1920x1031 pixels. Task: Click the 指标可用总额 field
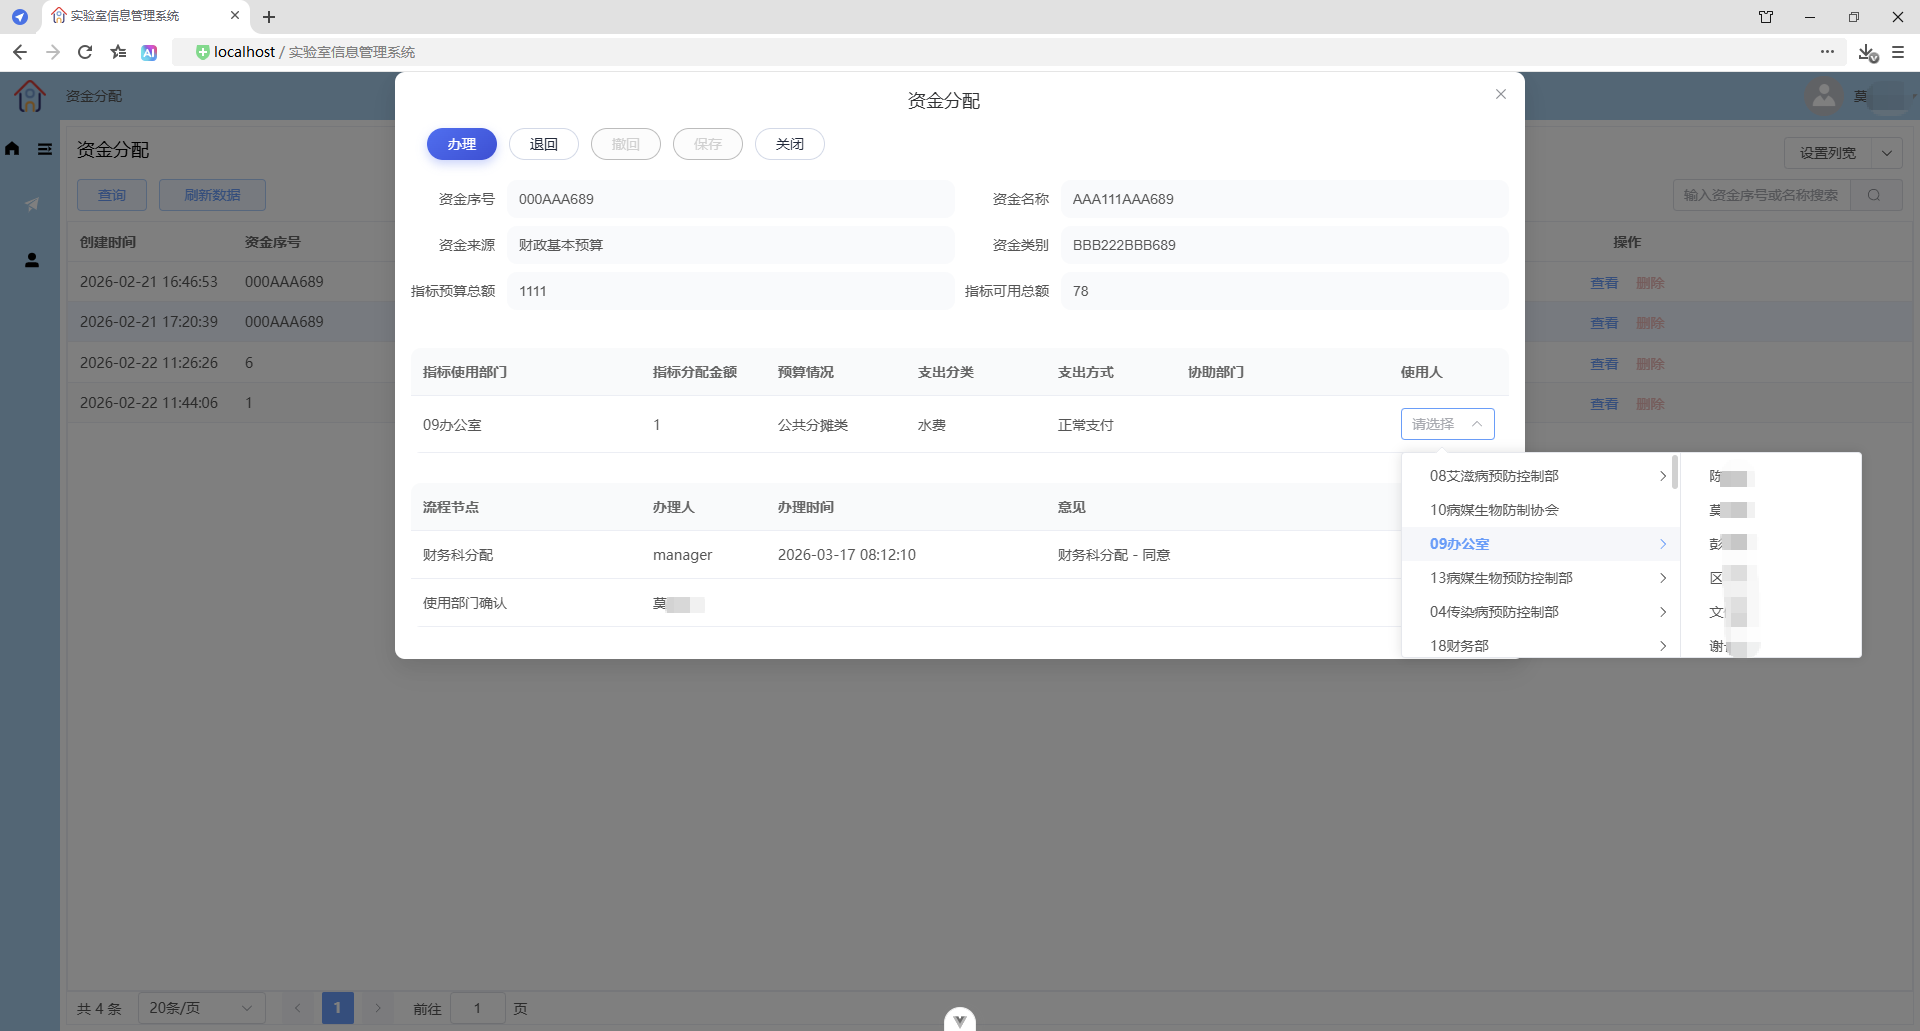[x=1285, y=291]
